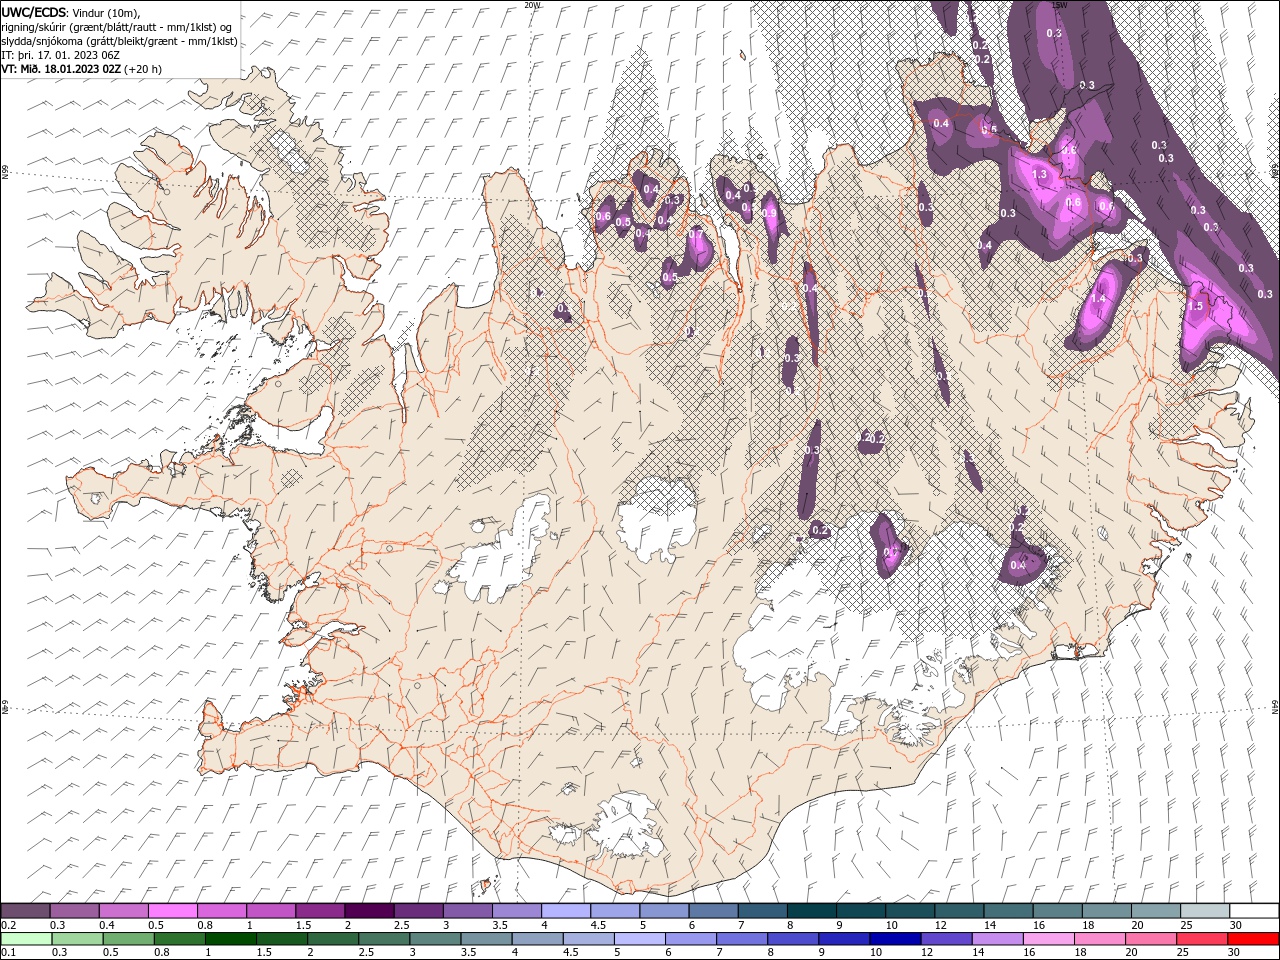Screen dimensions: 1280x960
Task: Pick the light violet swatch labeled 14, lower row
Action: tap(997, 939)
